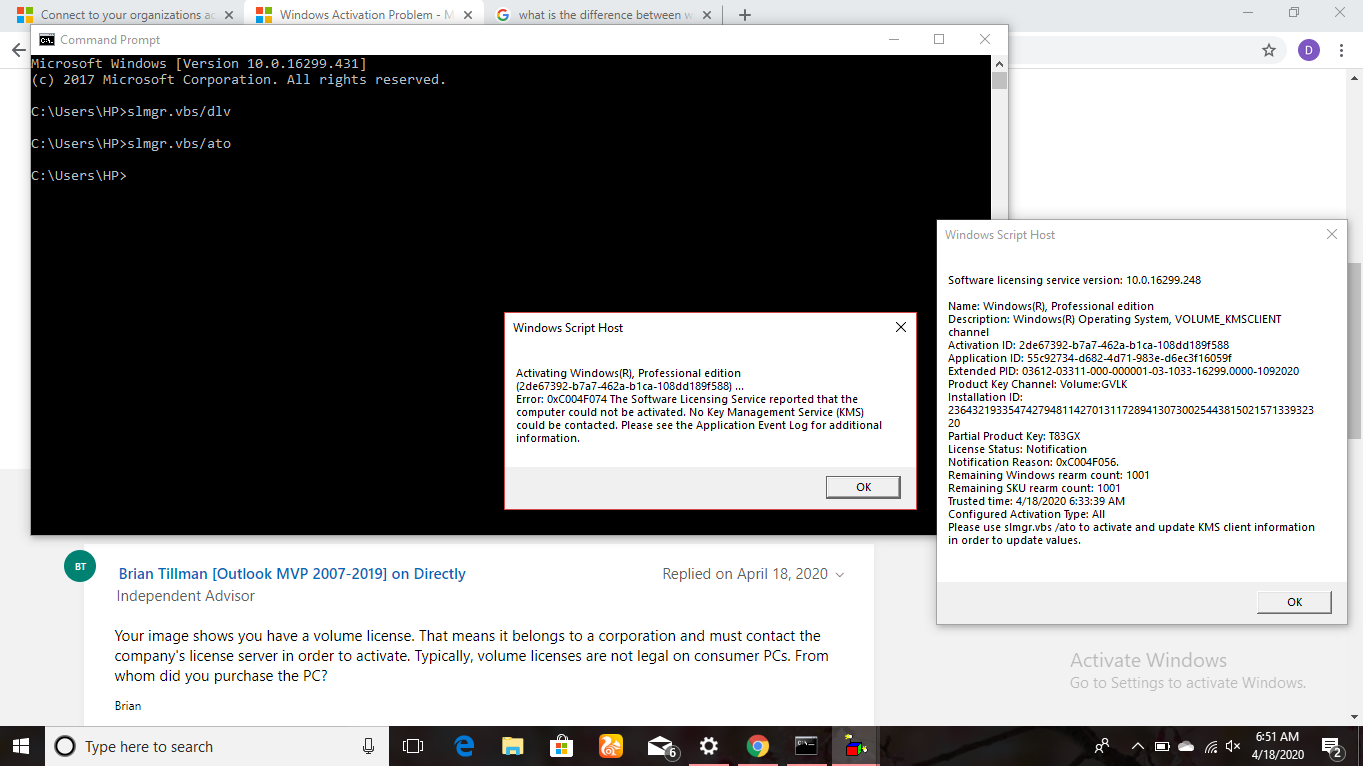Open Settings gear icon on taskbar

[x=709, y=746]
